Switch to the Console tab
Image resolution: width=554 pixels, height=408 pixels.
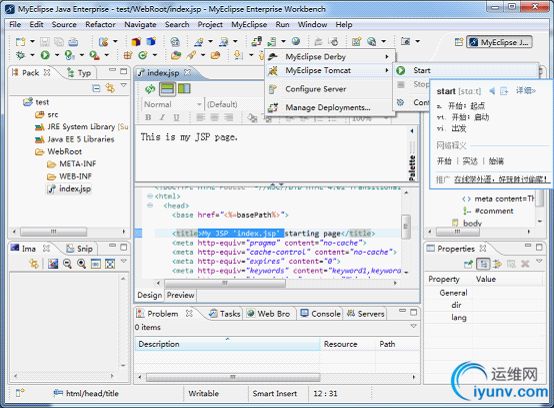coord(321,314)
